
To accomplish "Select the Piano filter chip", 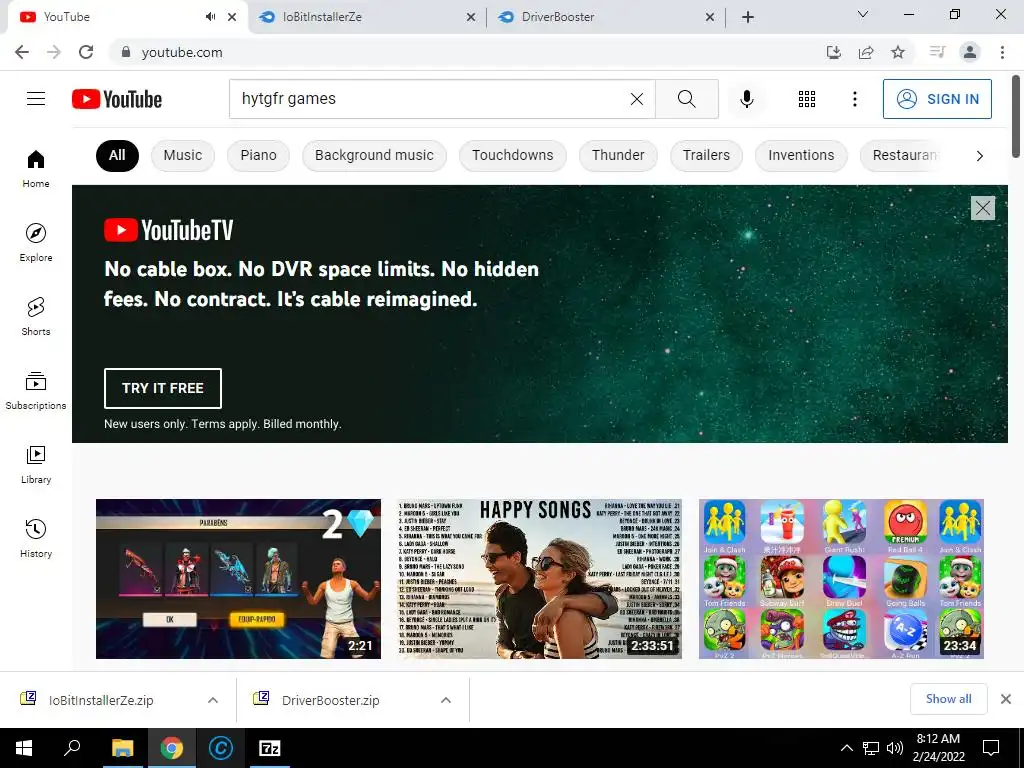I will tap(258, 155).
